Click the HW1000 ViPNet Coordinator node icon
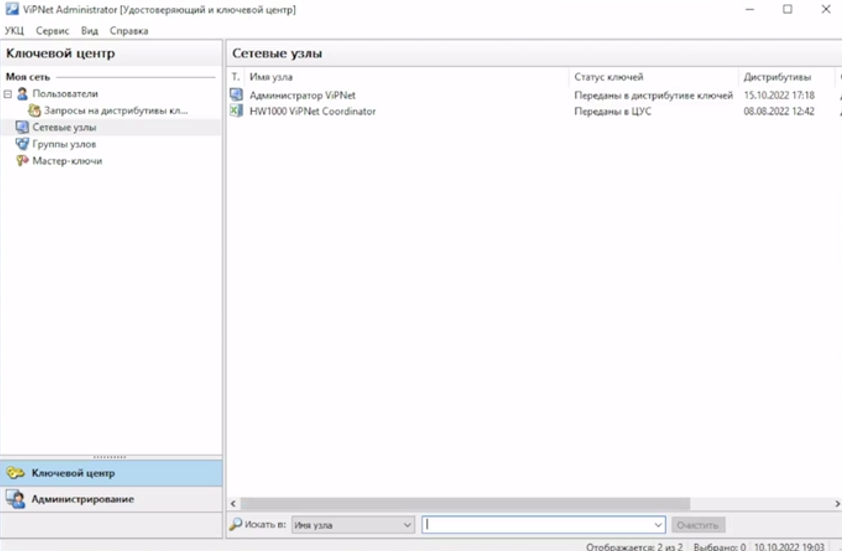842x551 pixels. [236, 111]
